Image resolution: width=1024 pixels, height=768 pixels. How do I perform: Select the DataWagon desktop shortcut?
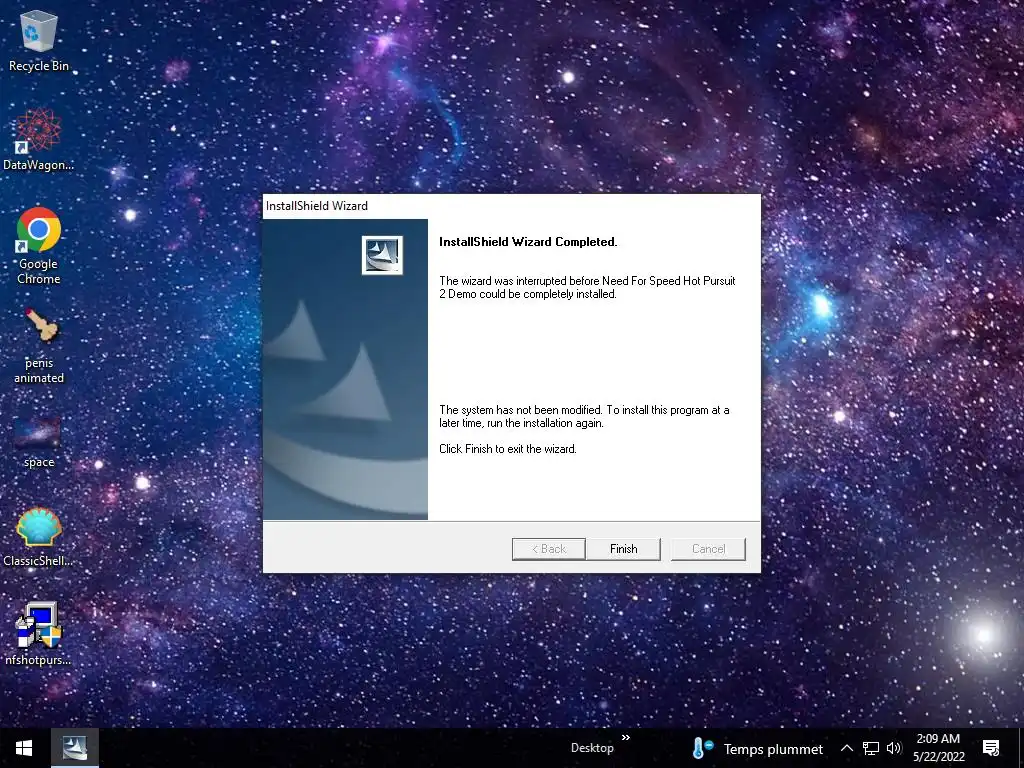tap(39, 140)
